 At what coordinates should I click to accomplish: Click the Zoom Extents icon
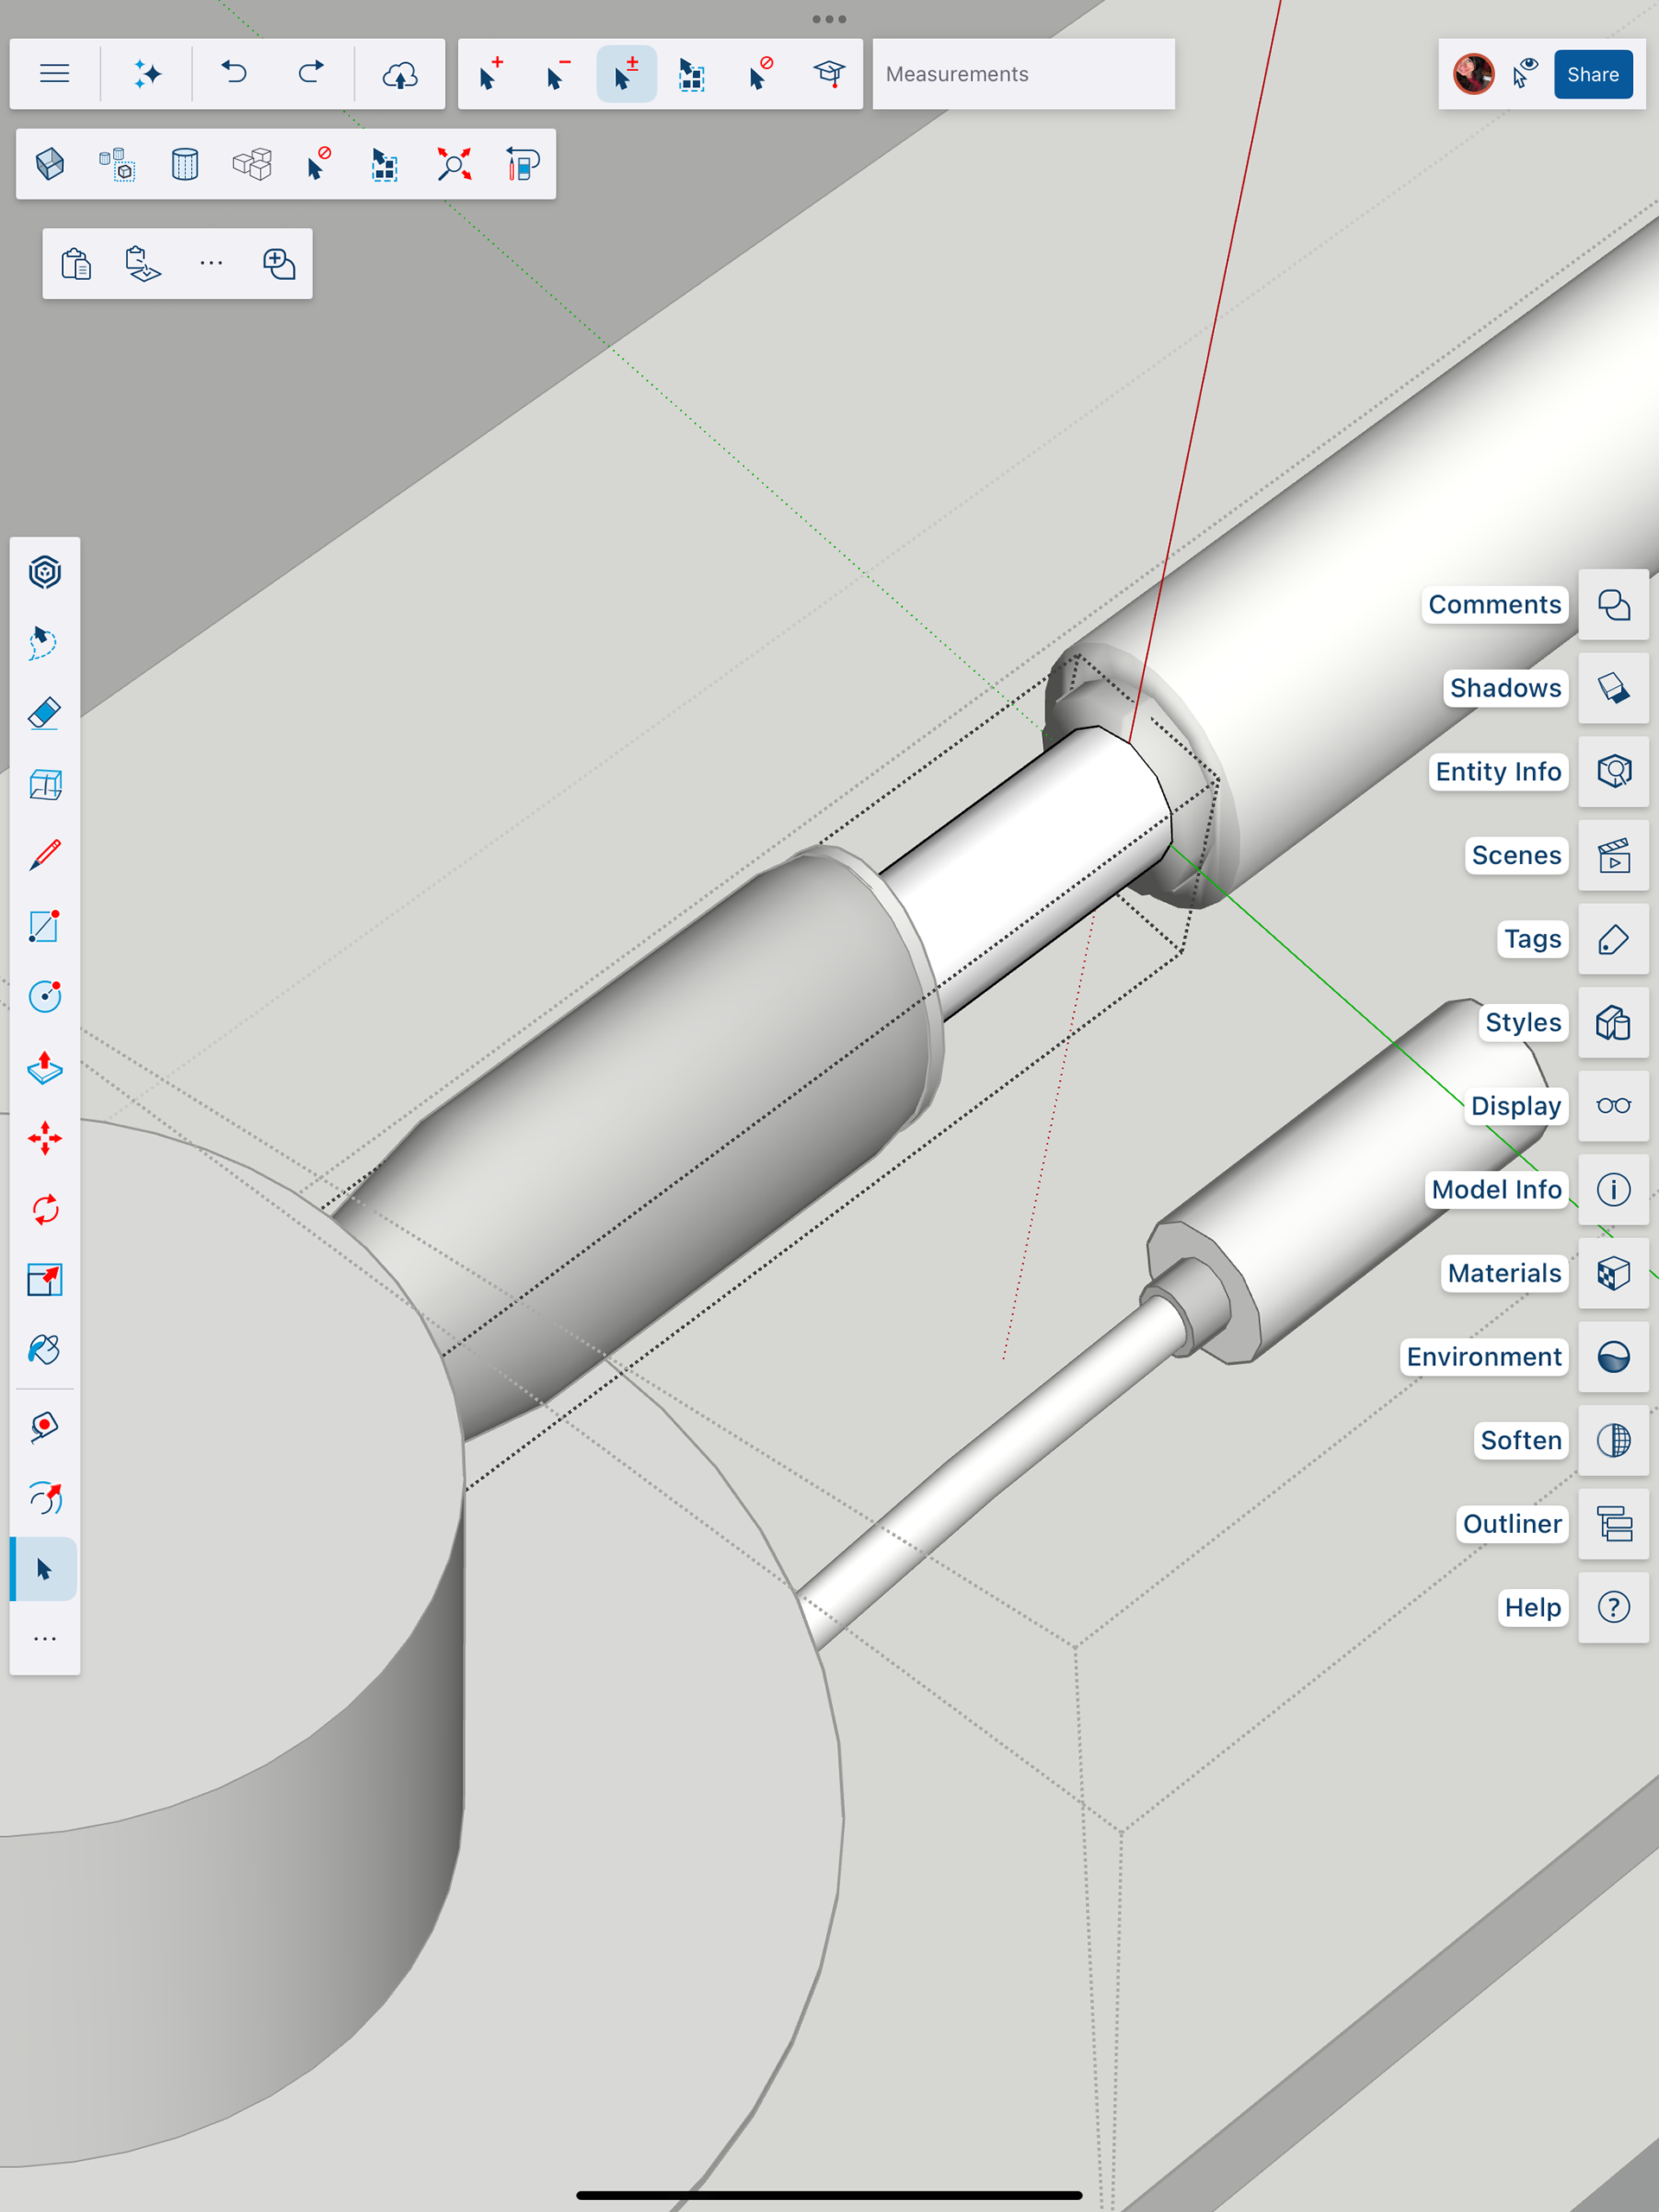tap(454, 164)
